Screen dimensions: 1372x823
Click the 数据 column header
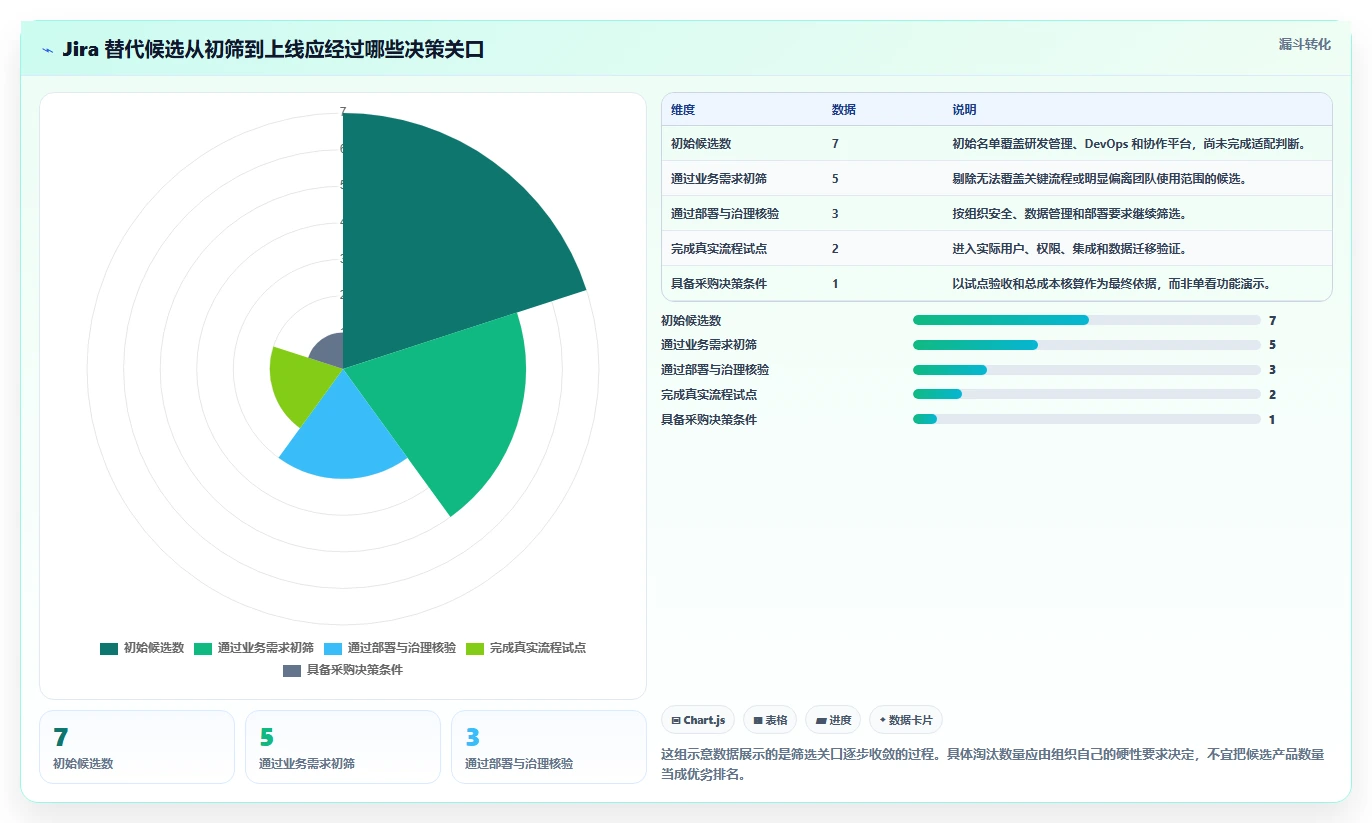click(843, 110)
